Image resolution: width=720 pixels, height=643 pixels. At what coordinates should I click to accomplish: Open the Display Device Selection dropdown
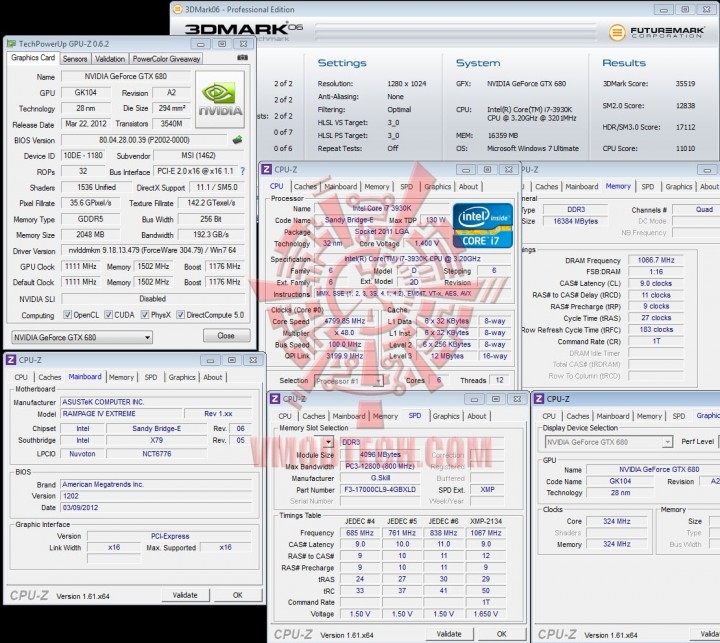[x=609, y=442]
